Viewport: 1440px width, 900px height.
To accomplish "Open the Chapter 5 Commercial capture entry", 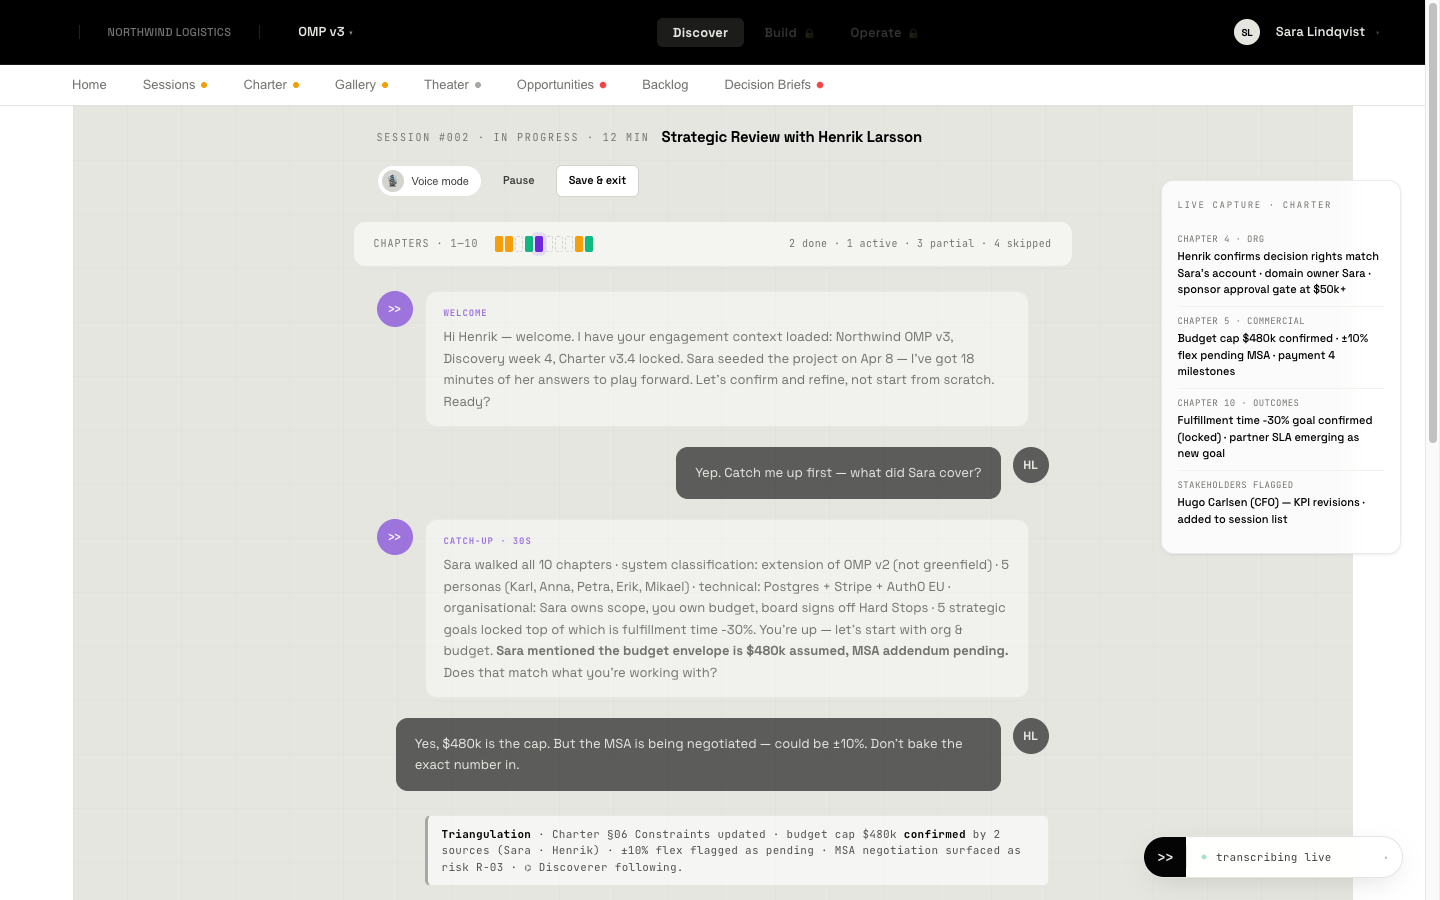I will click(x=1281, y=347).
